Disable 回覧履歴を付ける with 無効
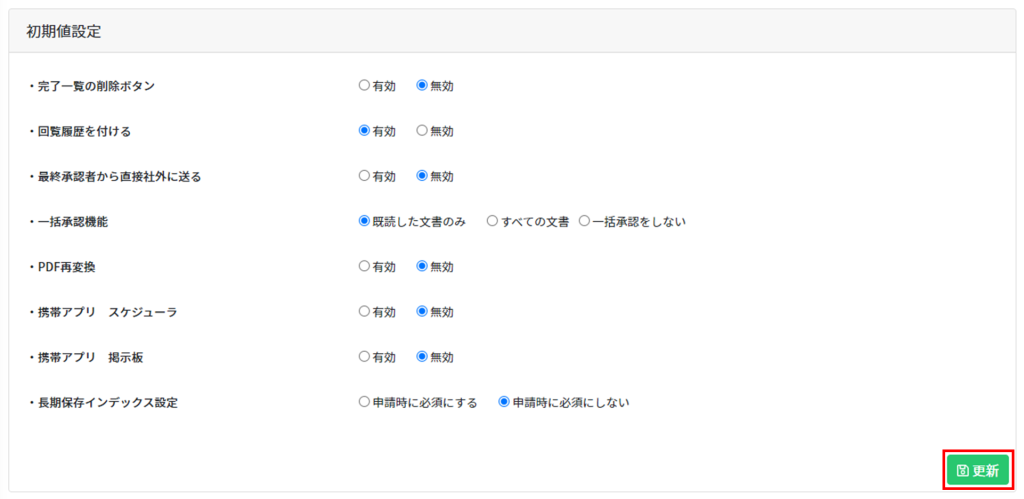Screen dimensions: 1024x499 point(422,131)
